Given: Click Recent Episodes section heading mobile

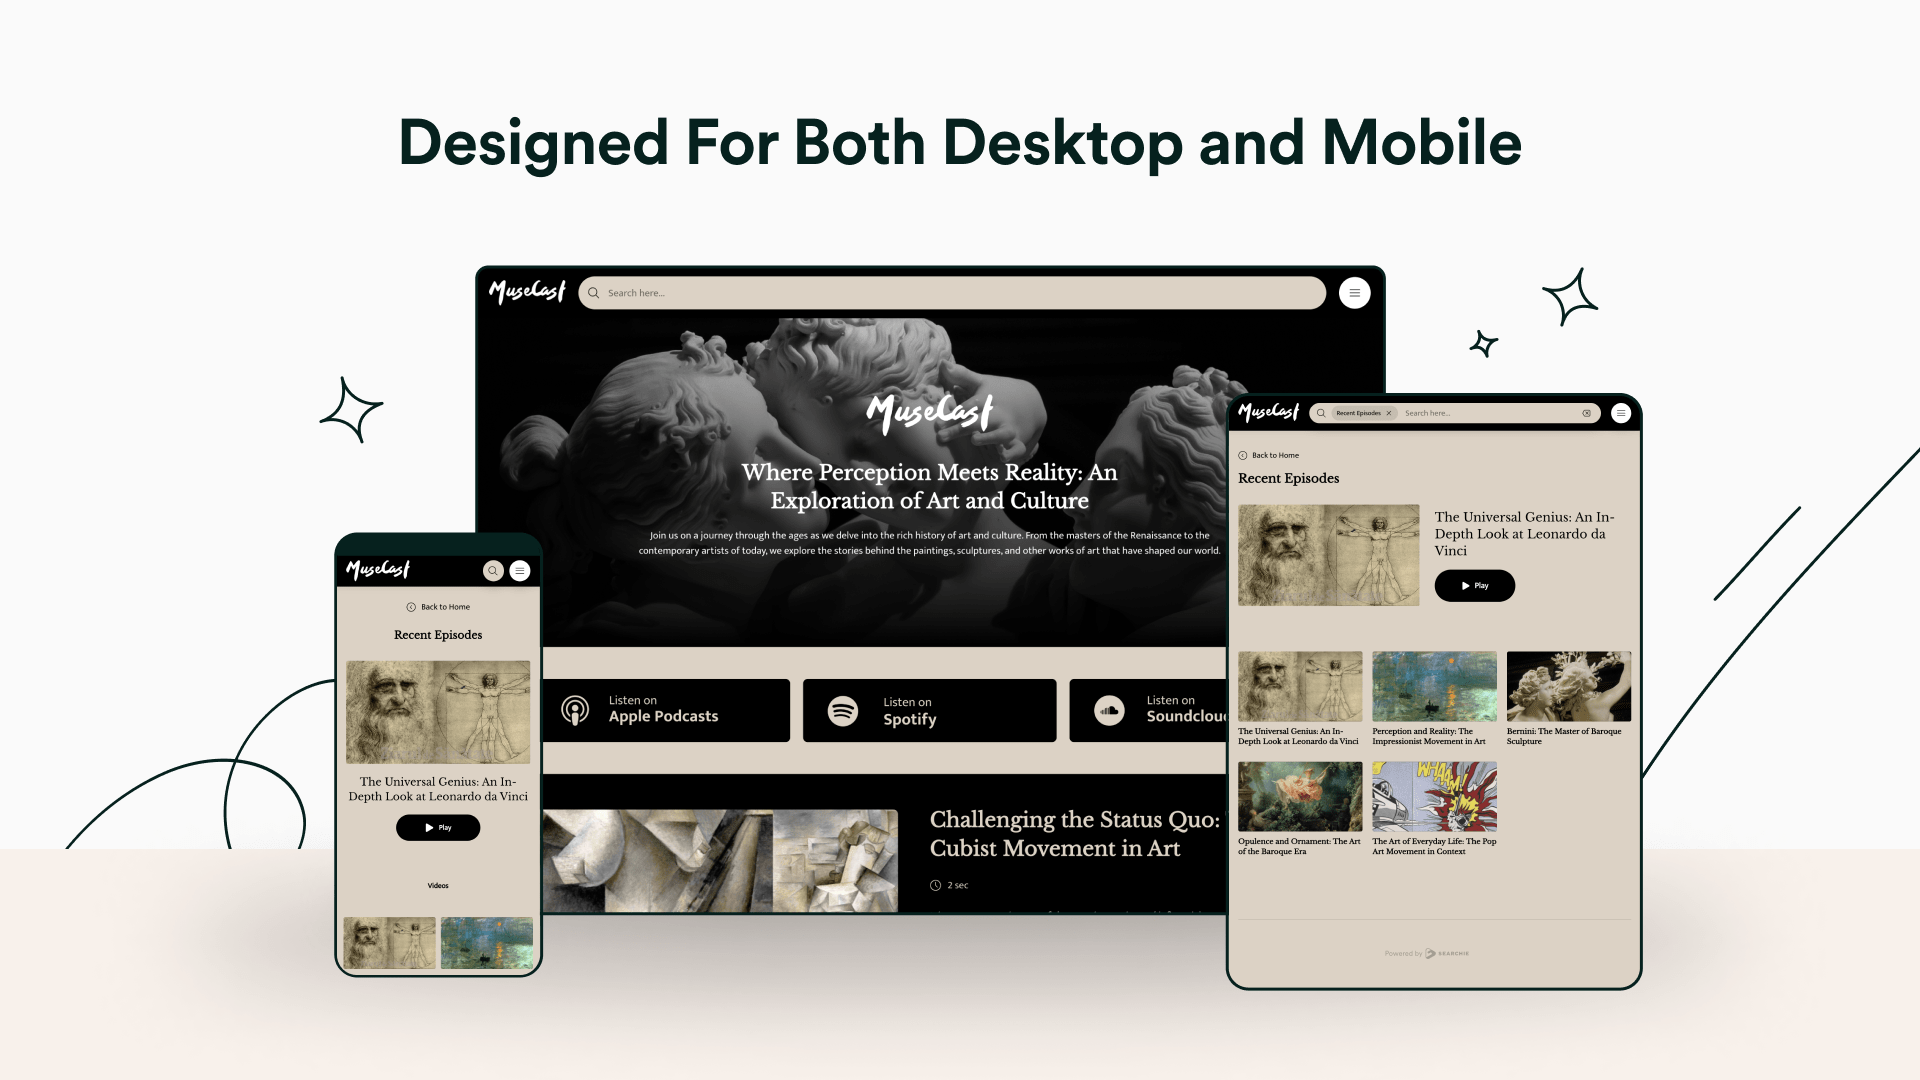Looking at the screenshot, I should click(x=438, y=634).
